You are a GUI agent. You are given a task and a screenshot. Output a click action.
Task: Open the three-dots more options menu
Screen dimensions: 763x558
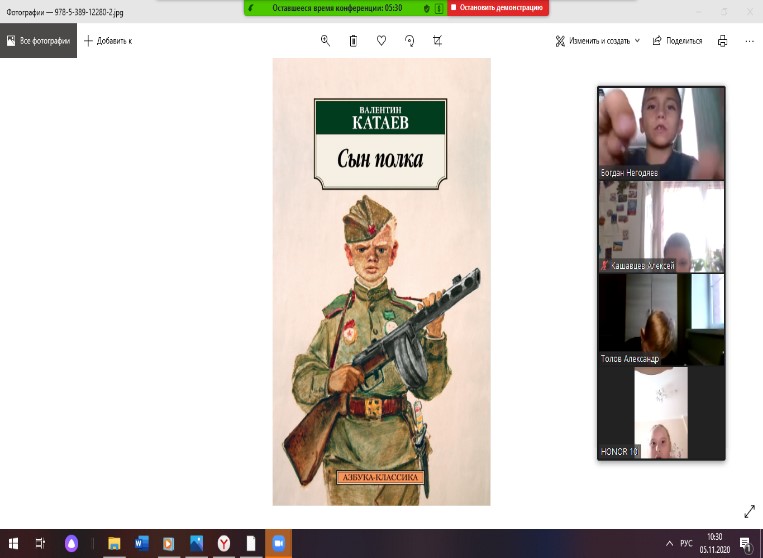coord(749,41)
